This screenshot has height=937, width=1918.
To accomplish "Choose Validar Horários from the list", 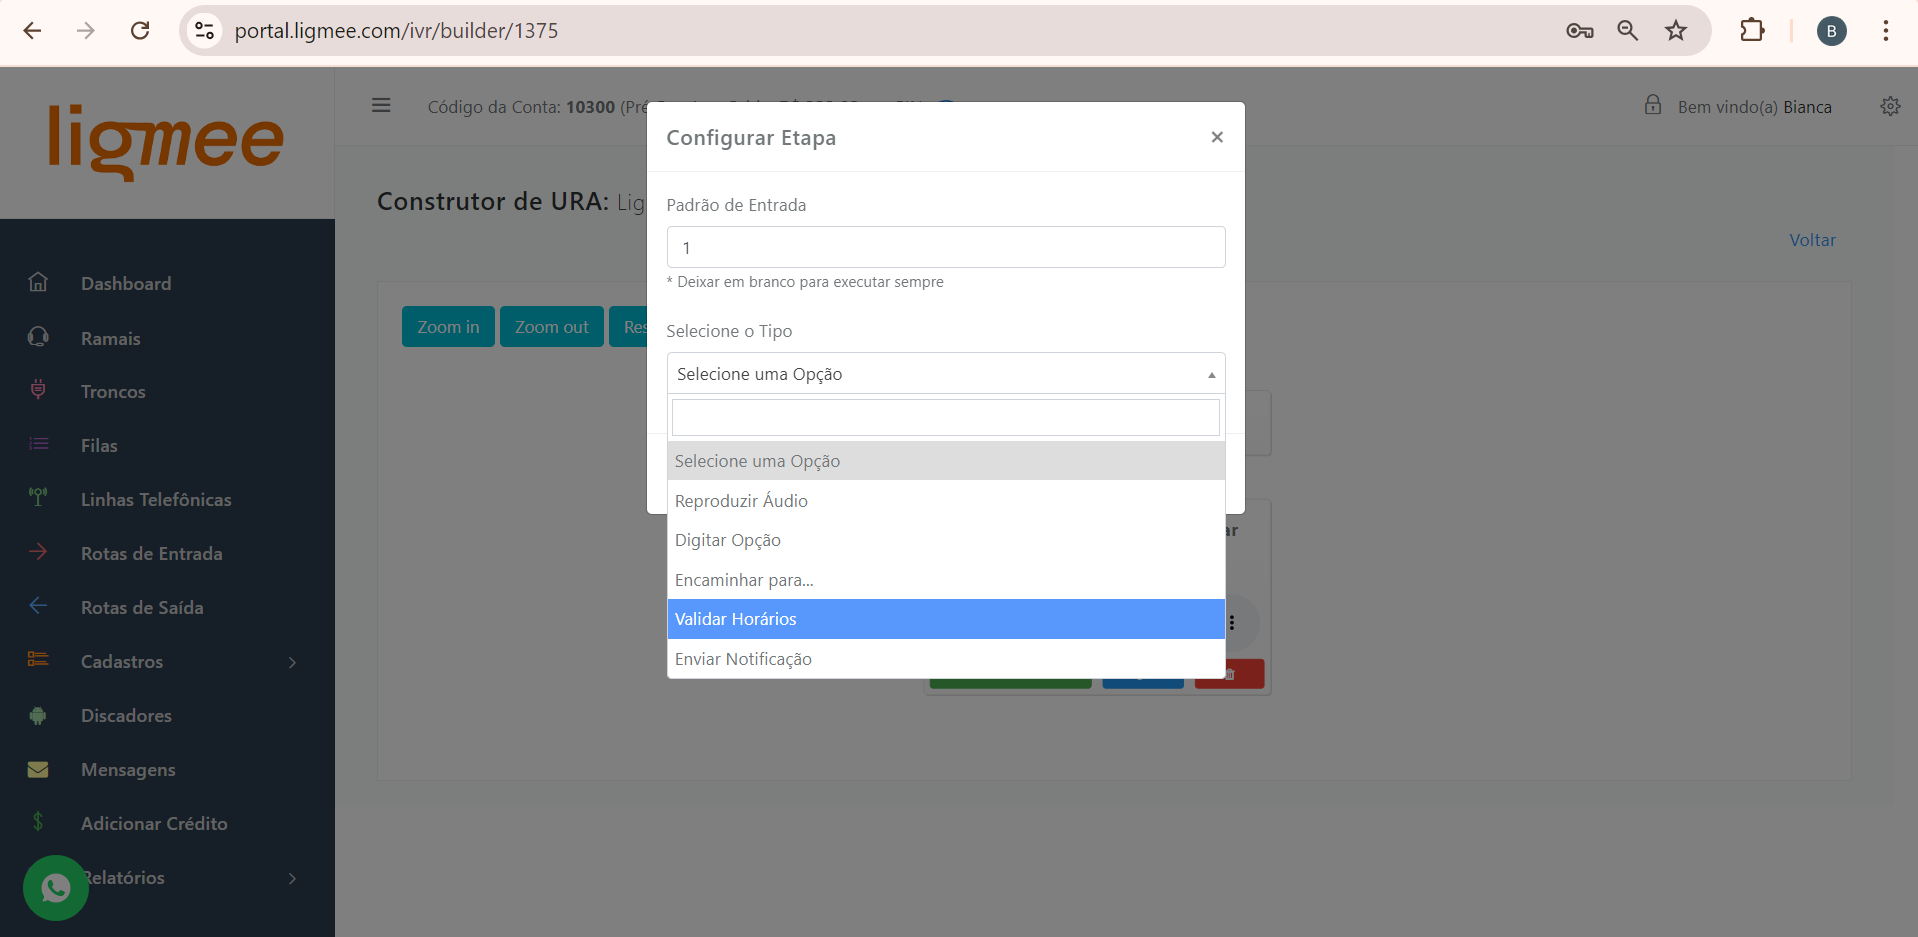I will coord(945,619).
